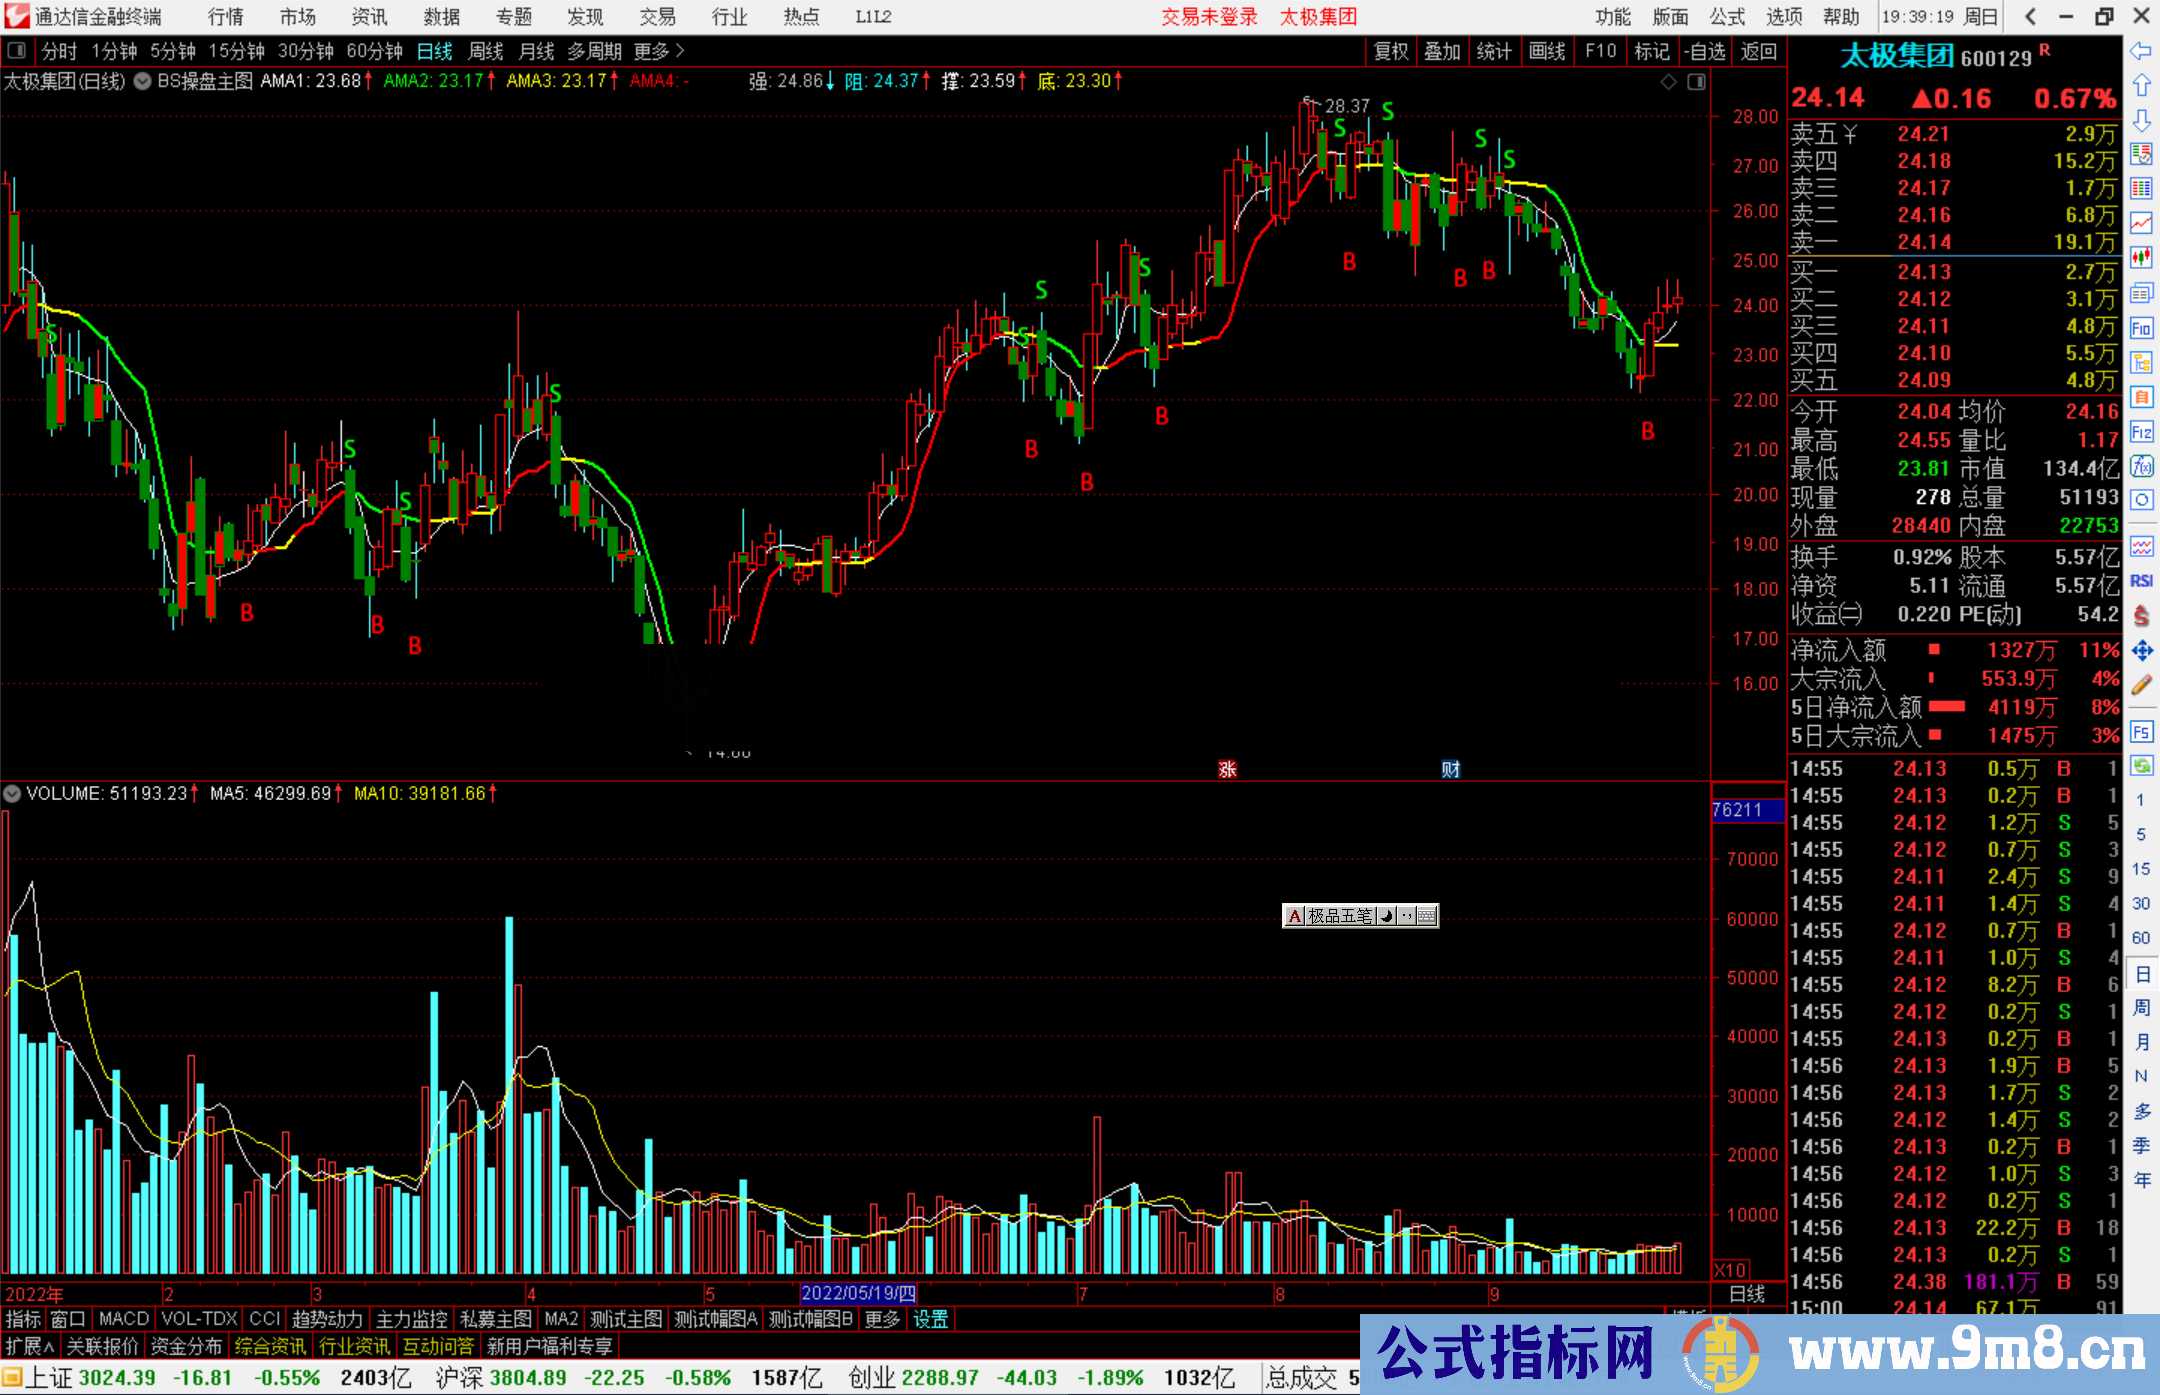Click the orange document icon in sidebar

point(2141,397)
